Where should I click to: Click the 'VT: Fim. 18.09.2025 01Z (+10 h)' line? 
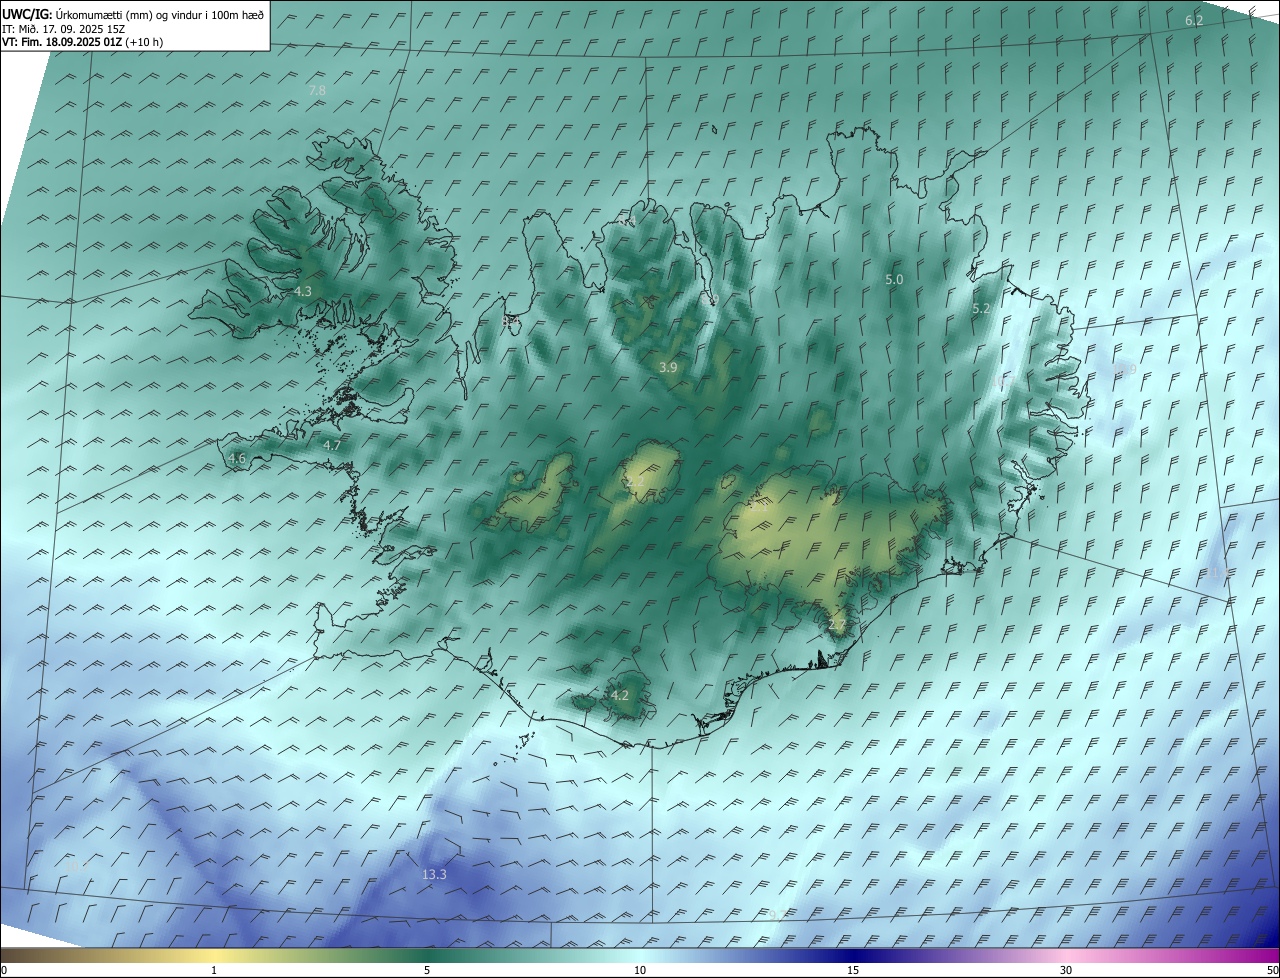(x=83, y=42)
